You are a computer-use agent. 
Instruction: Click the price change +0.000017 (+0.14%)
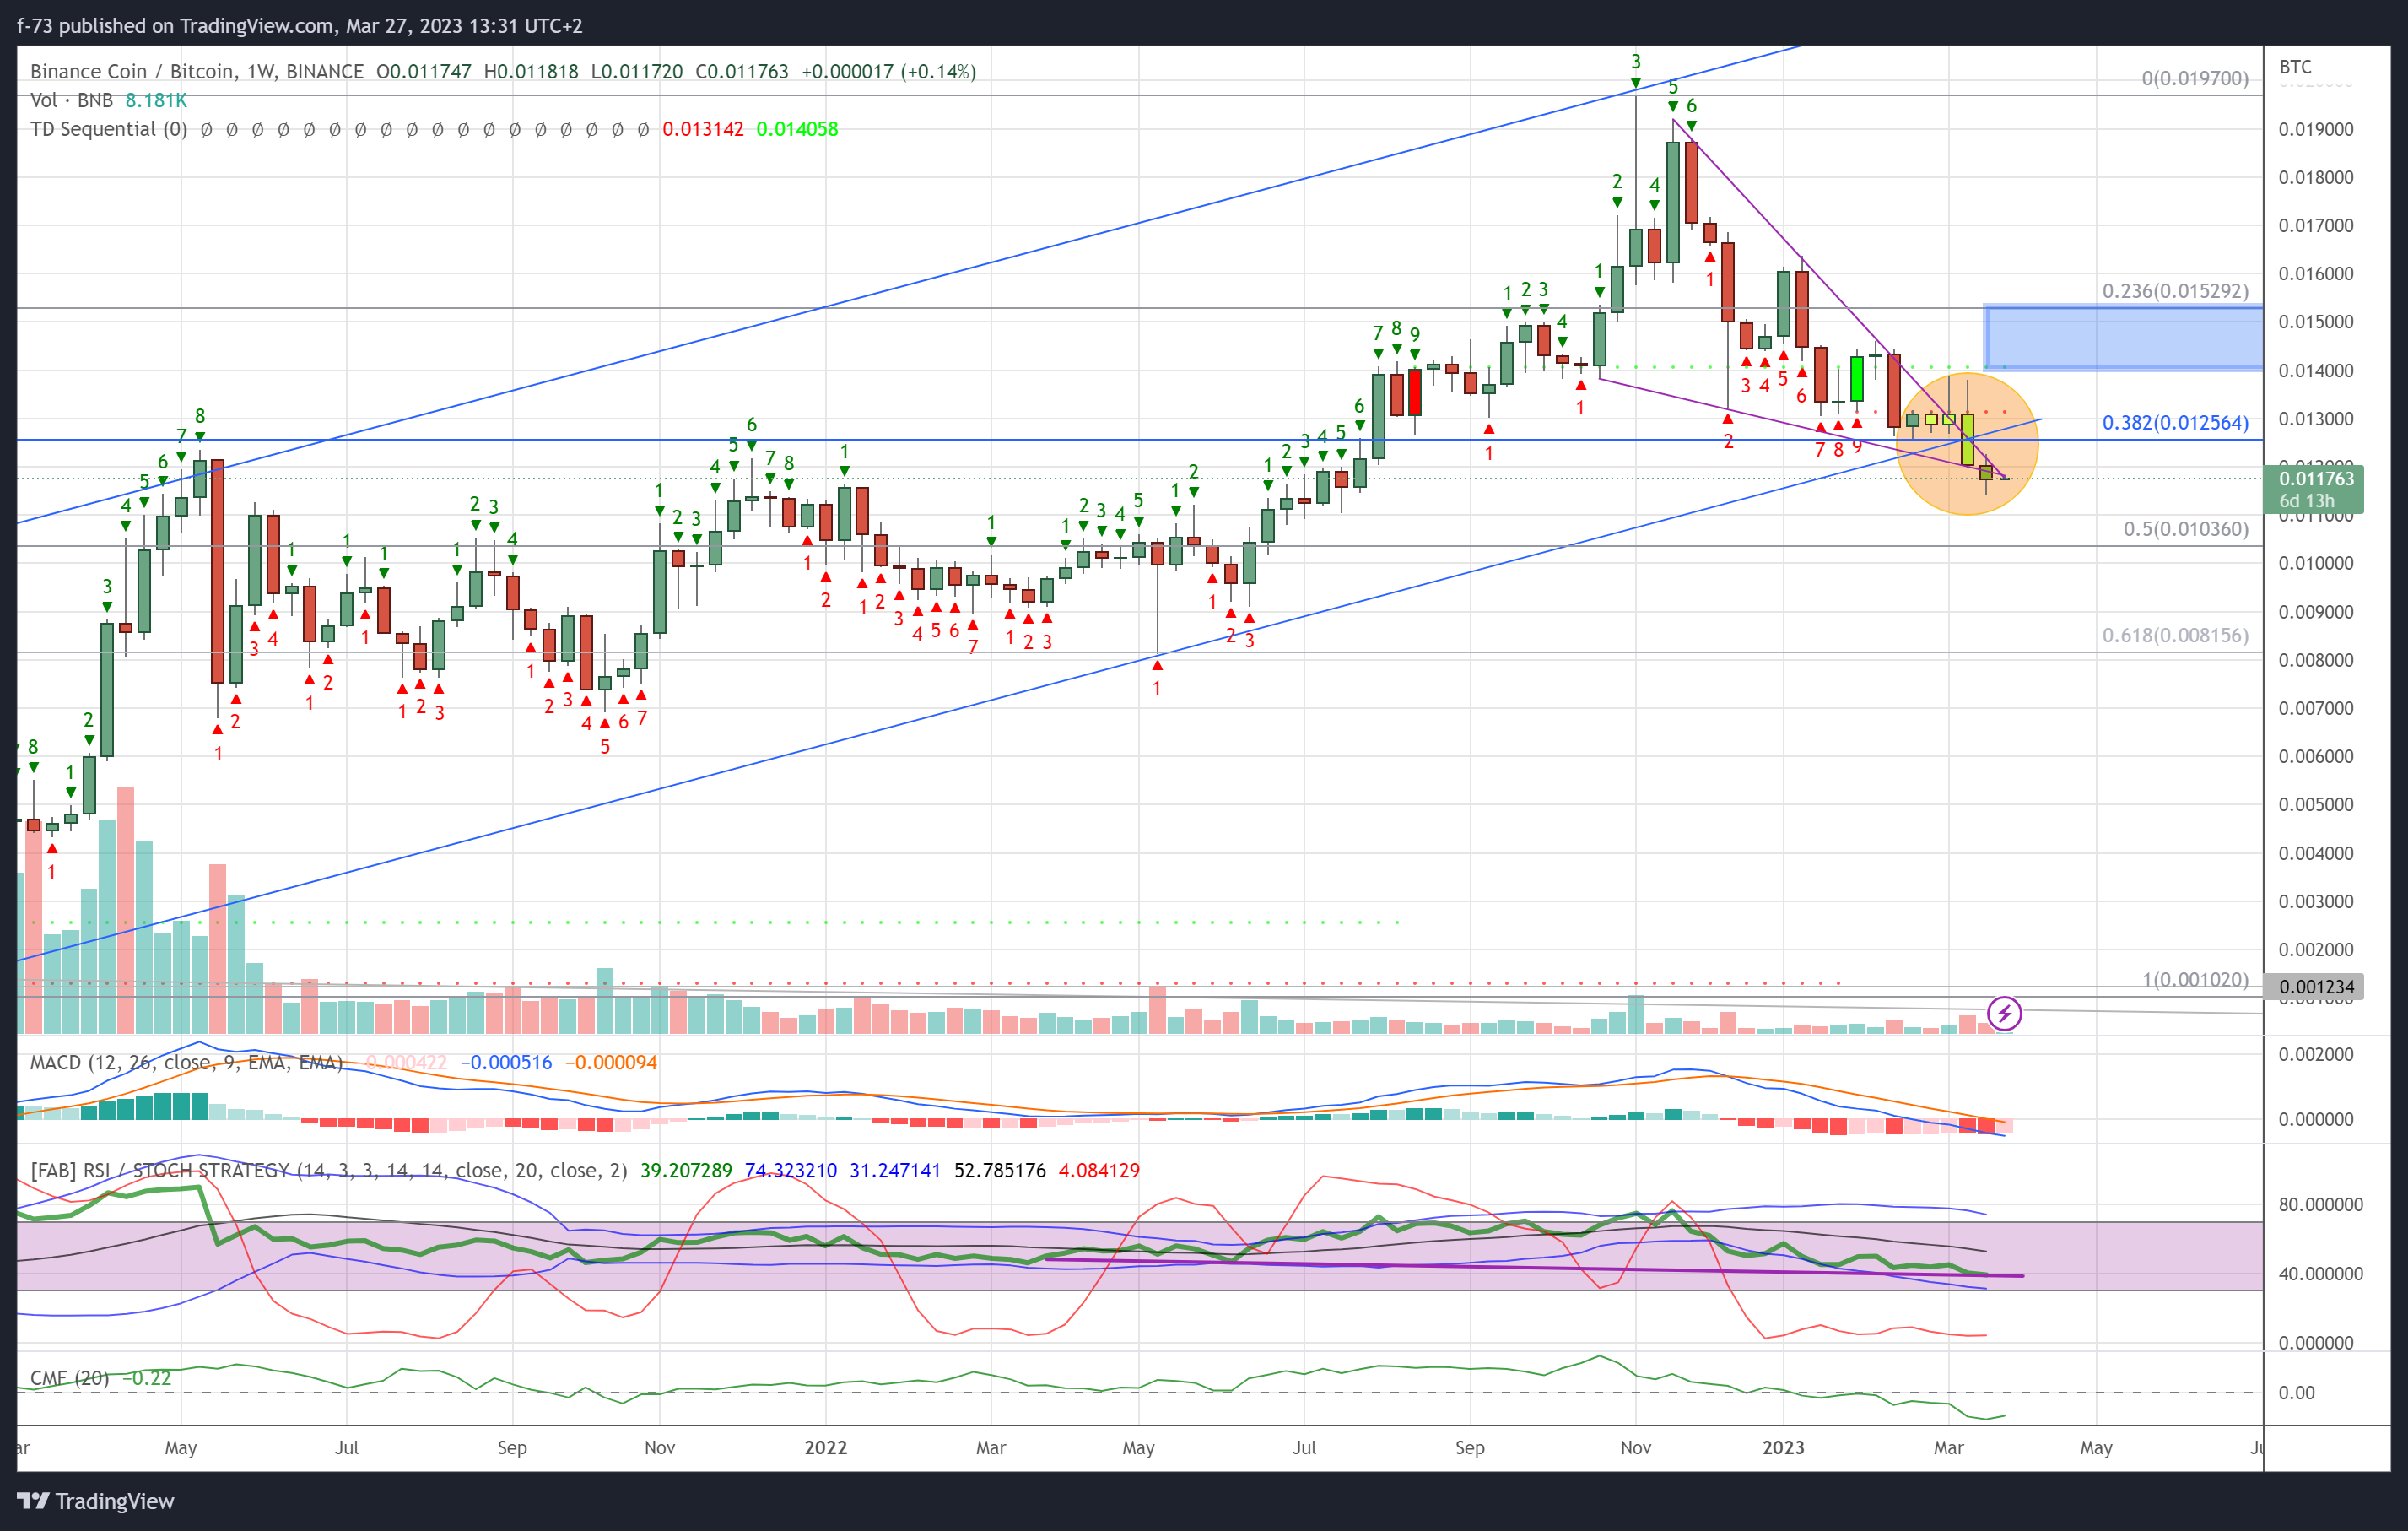tap(889, 72)
